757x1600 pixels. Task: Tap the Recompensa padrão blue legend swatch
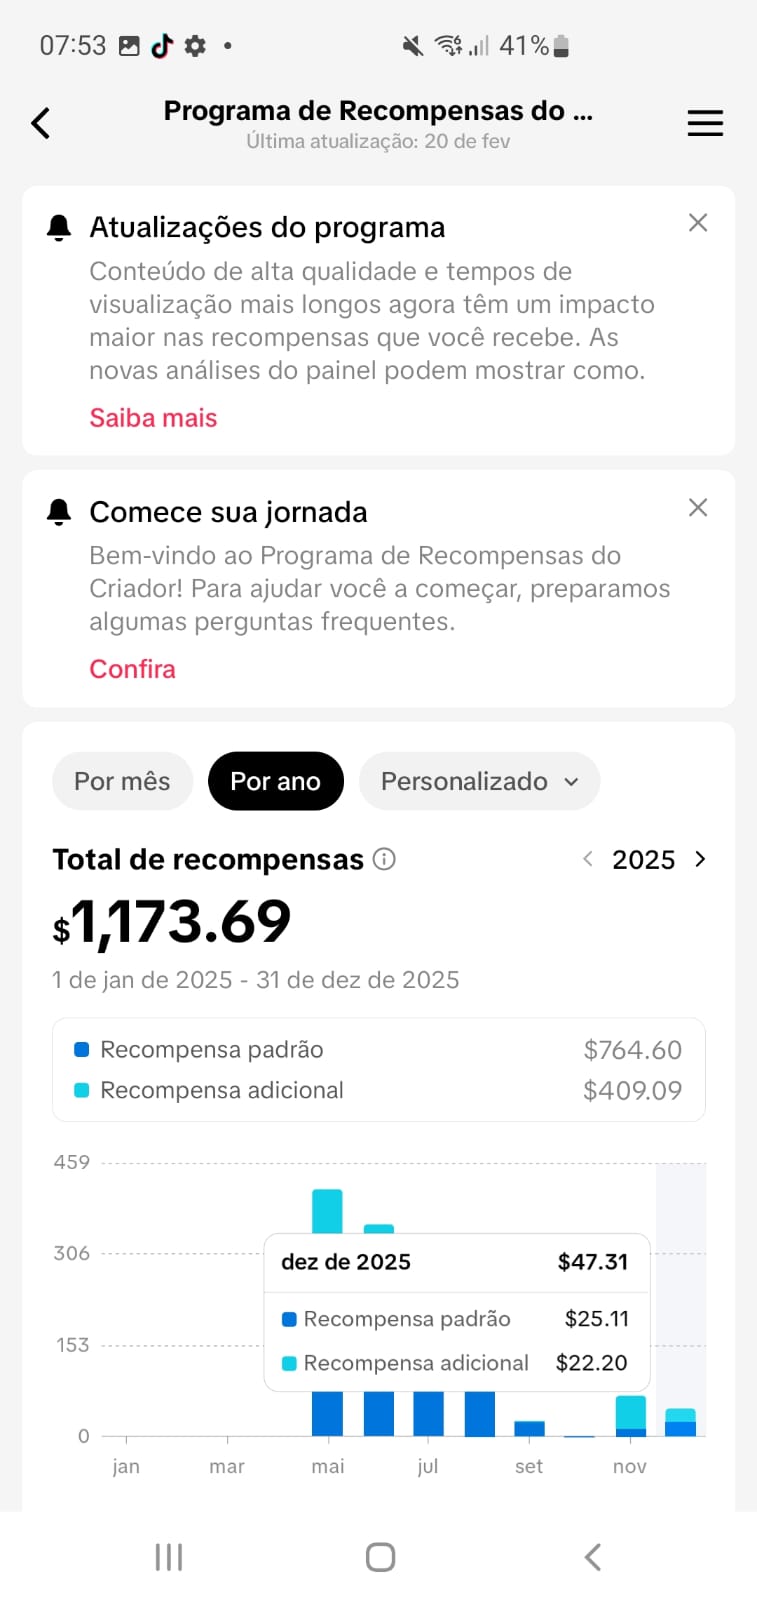[82, 1050]
